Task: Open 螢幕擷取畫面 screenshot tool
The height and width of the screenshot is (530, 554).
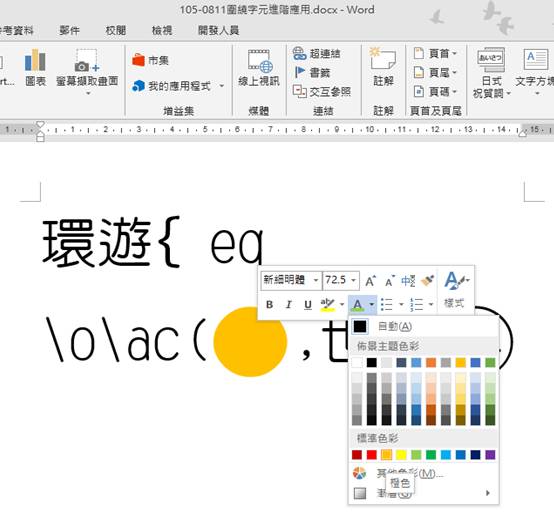Action: [87, 71]
